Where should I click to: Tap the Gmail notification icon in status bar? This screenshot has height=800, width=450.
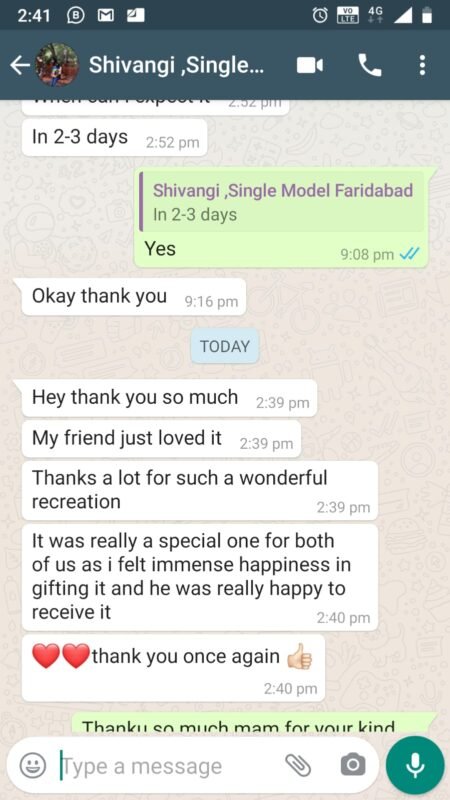click(x=106, y=15)
